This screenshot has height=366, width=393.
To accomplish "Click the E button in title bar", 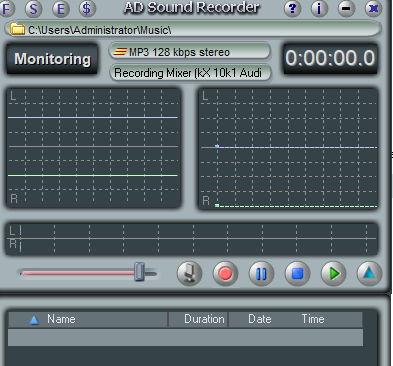I will coord(61,9).
